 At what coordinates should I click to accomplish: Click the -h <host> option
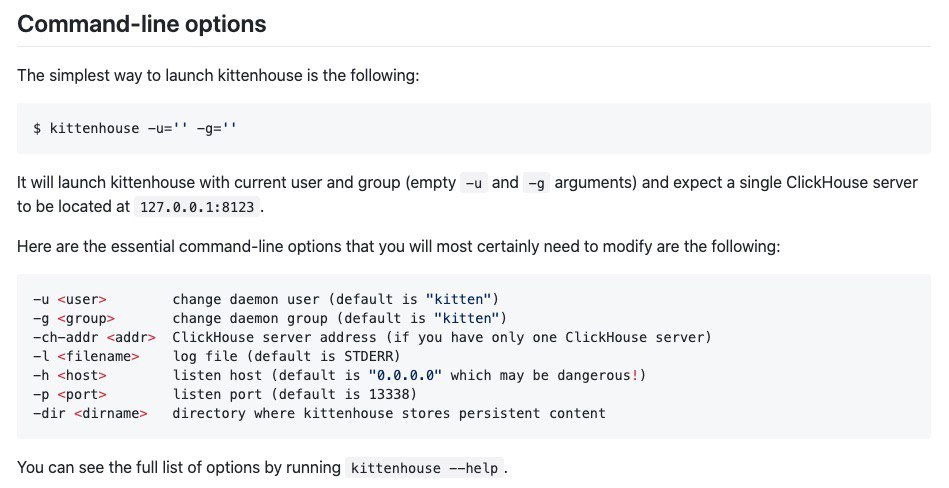coord(70,375)
